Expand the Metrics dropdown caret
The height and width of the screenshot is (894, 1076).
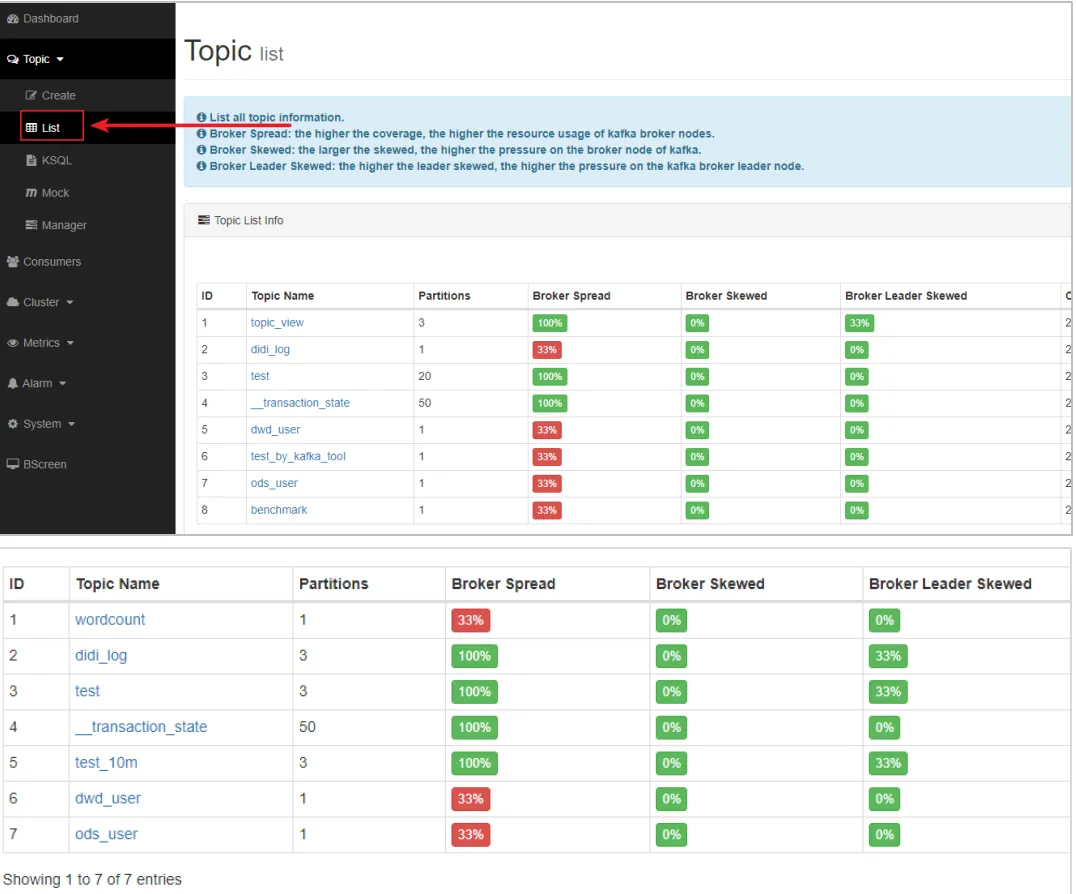pos(71,343)
